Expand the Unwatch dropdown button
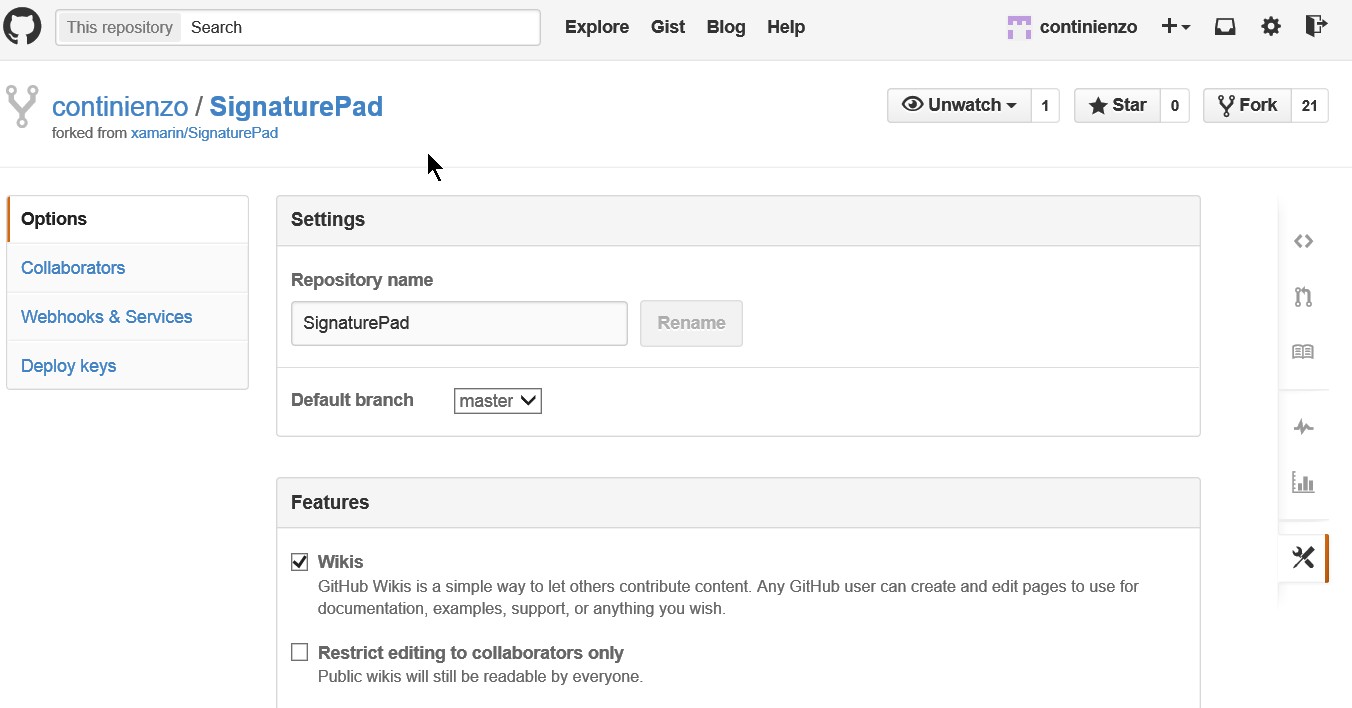This screenshot has height=708, width=1352. (x=958, y=105)
